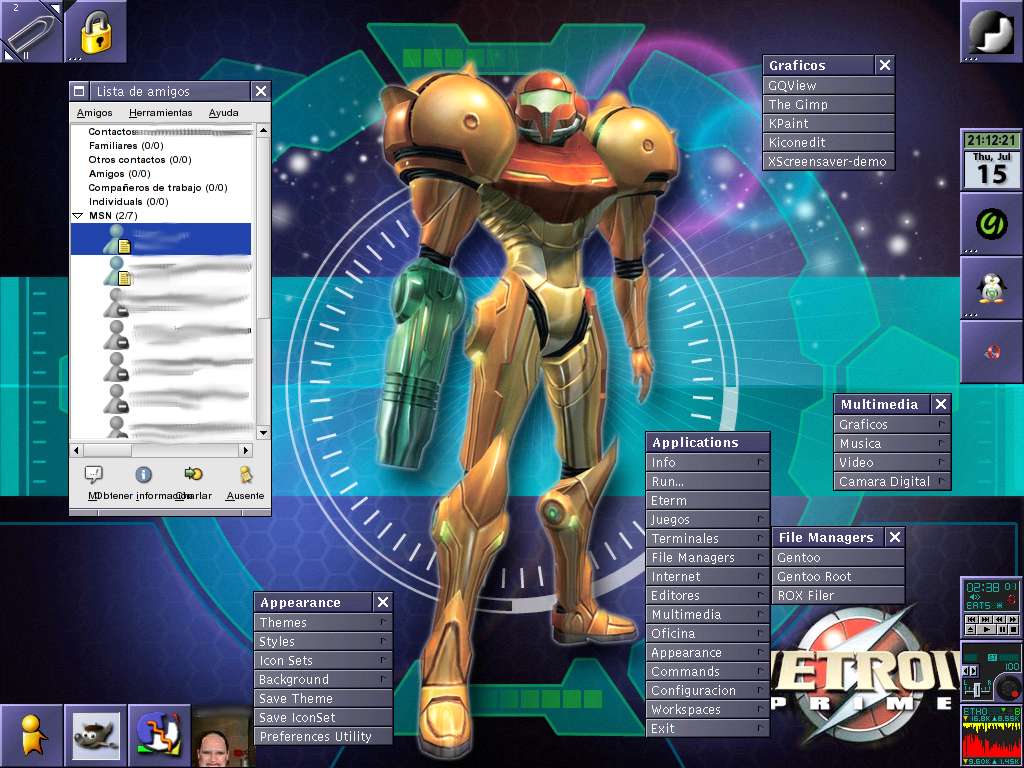1024x768 pixels.
Task: Click the Ausente away icon
Action: pos(246,475)
